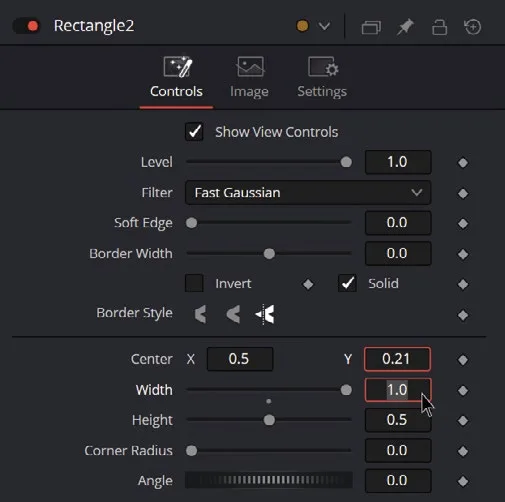Reset Rectangle2 settings with the reset icon
This screenshot has width=505, height=502.
click(x=473, y=27)
